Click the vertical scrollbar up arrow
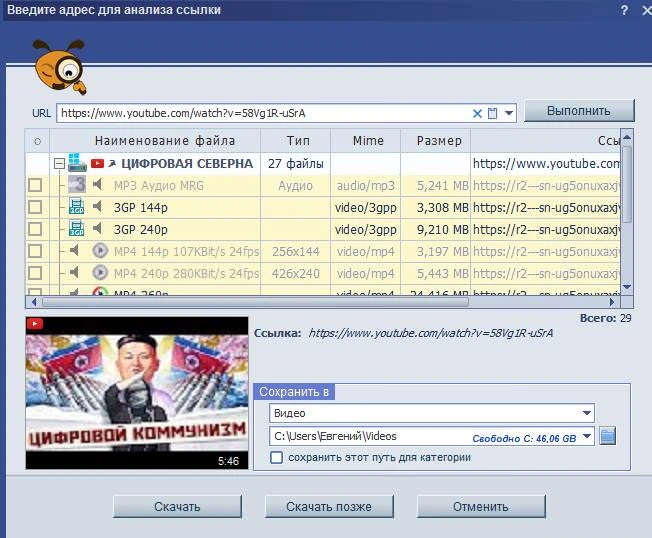 click(x=627, y=137)
